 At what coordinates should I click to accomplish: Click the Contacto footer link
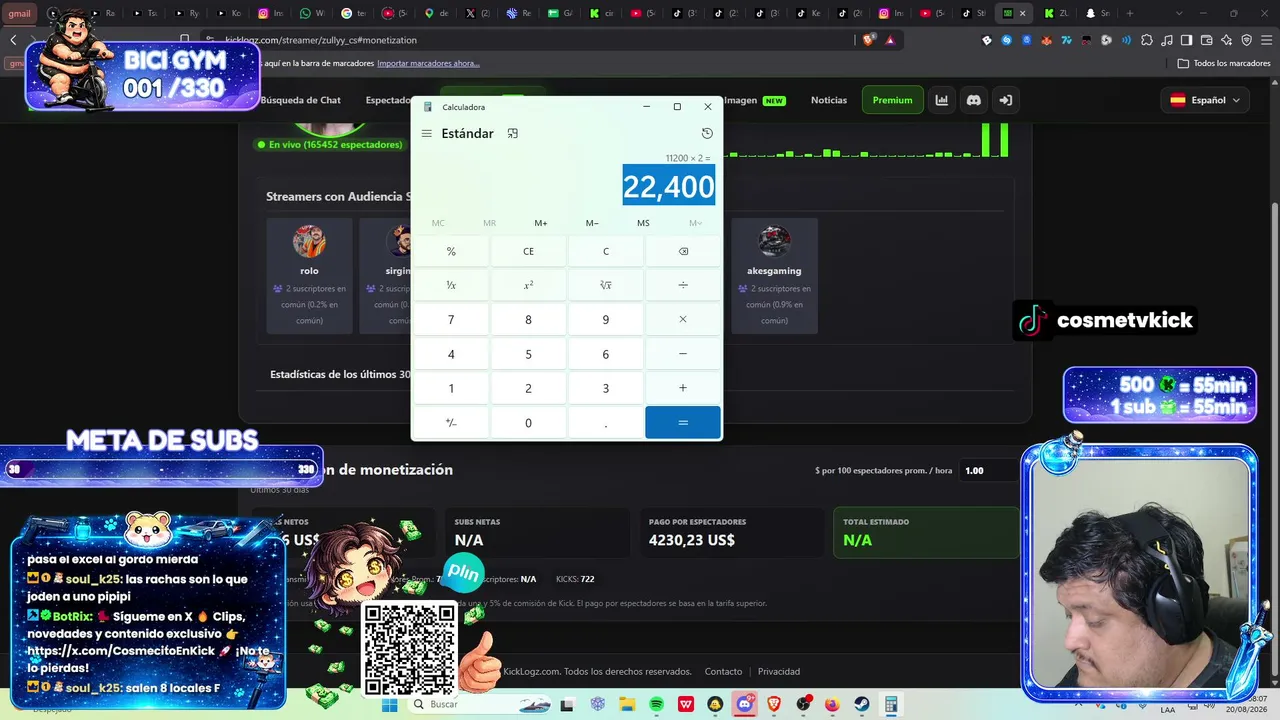723,672
